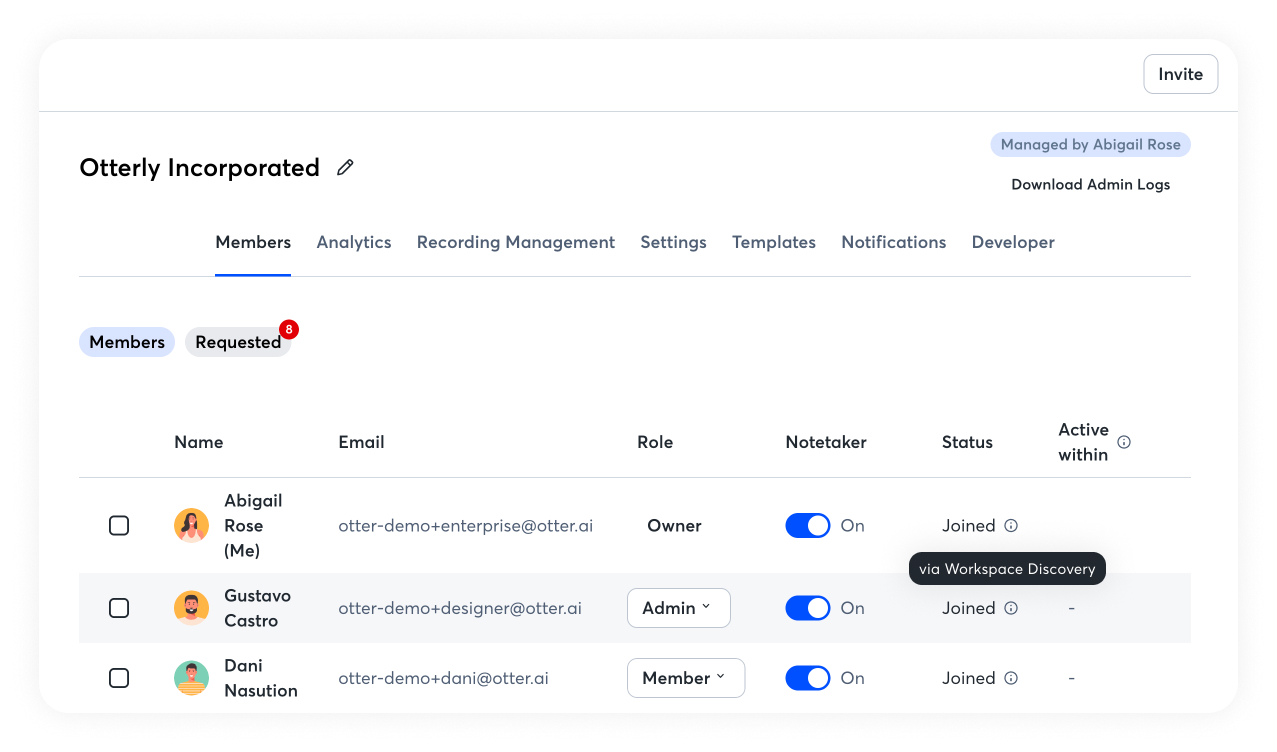1277x752 pixels.
Task: Open the Member role dropdown for Dani
Action: coord(686,678)
